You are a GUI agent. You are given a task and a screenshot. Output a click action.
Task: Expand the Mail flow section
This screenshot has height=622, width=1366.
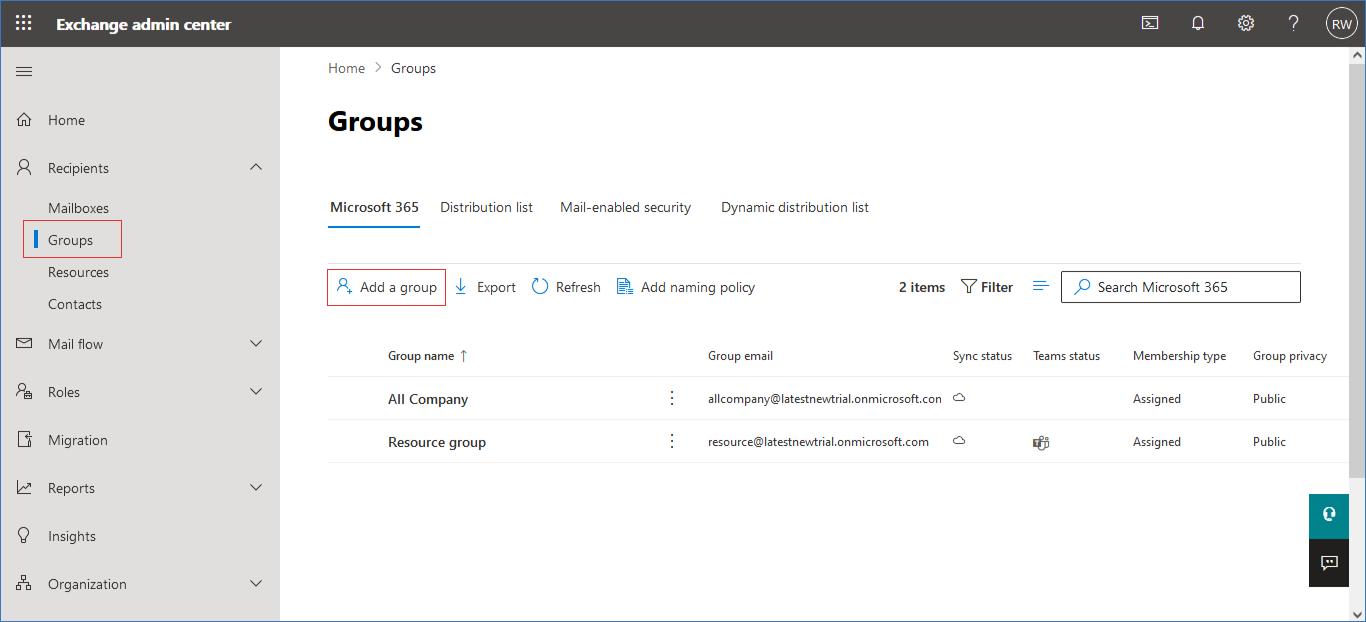click(256, 344)
